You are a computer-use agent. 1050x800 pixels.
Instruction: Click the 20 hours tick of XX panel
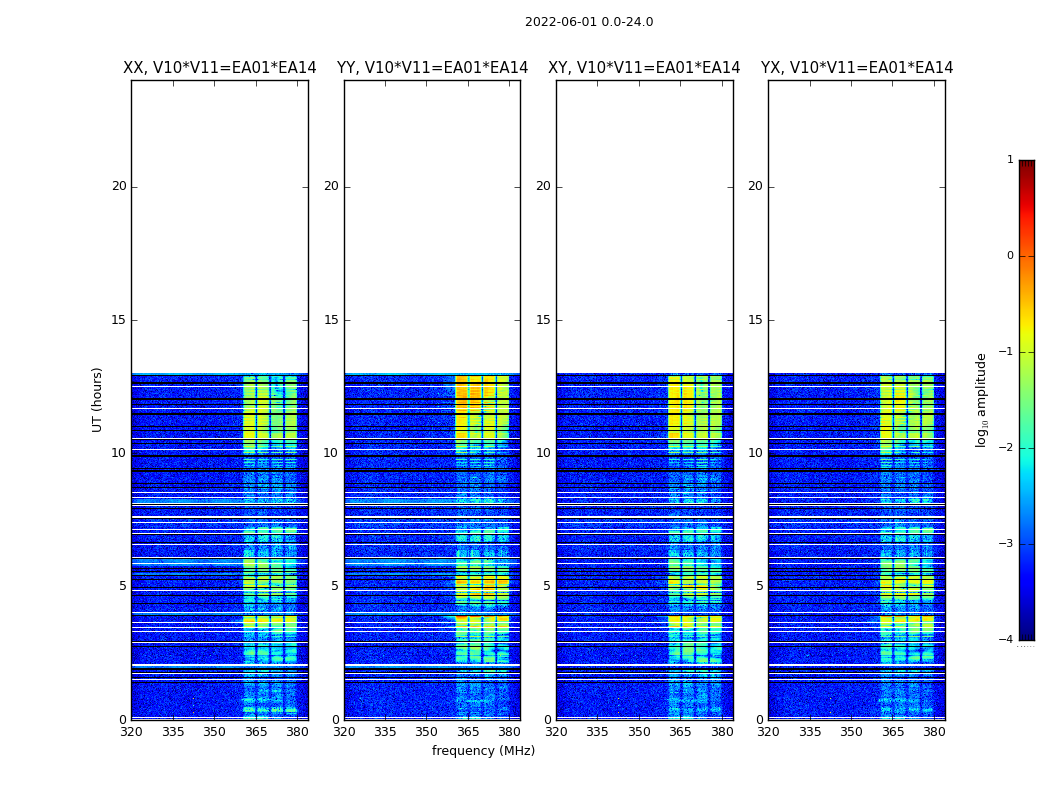pos(119,187)
